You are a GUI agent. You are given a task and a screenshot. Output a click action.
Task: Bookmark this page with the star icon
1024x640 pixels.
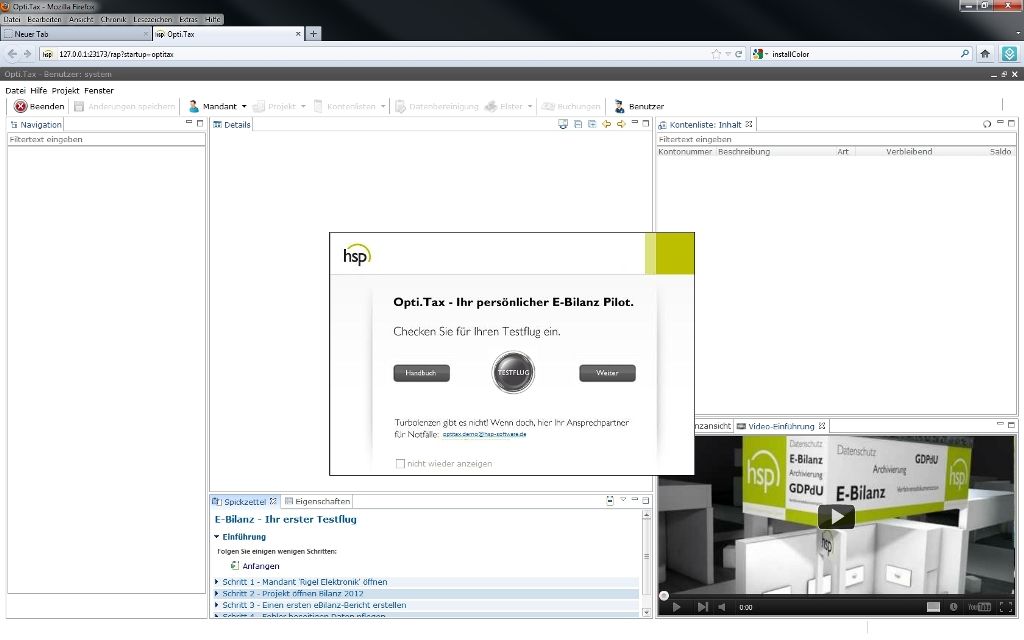(x=716, y=54)
